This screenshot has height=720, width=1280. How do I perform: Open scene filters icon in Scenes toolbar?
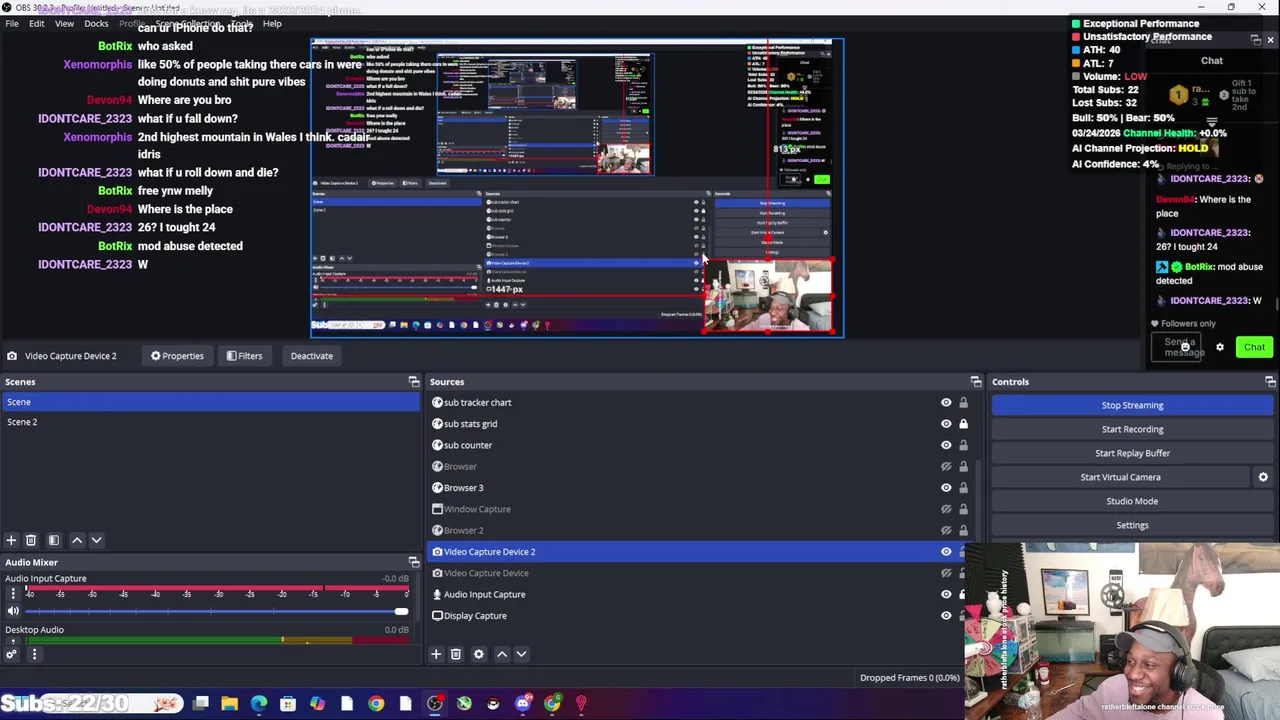(x=54, y=540)
